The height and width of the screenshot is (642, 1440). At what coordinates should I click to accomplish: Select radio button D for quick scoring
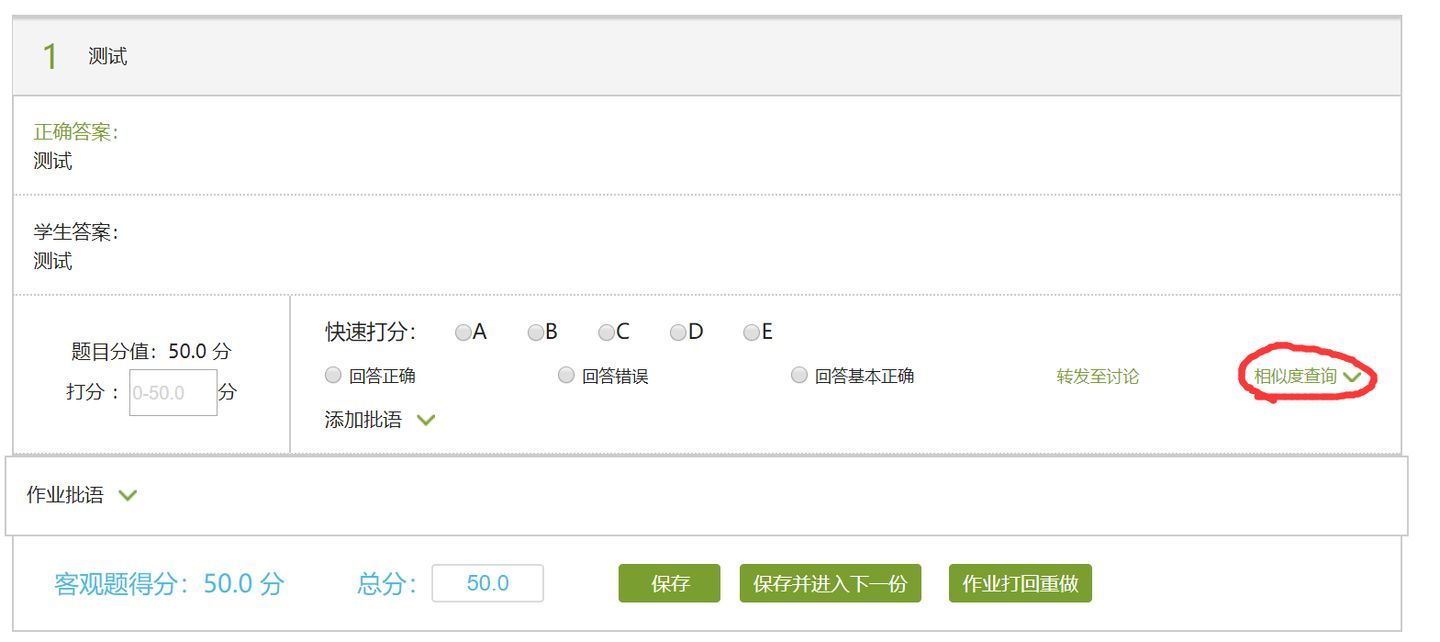click(x=676, y=331)
